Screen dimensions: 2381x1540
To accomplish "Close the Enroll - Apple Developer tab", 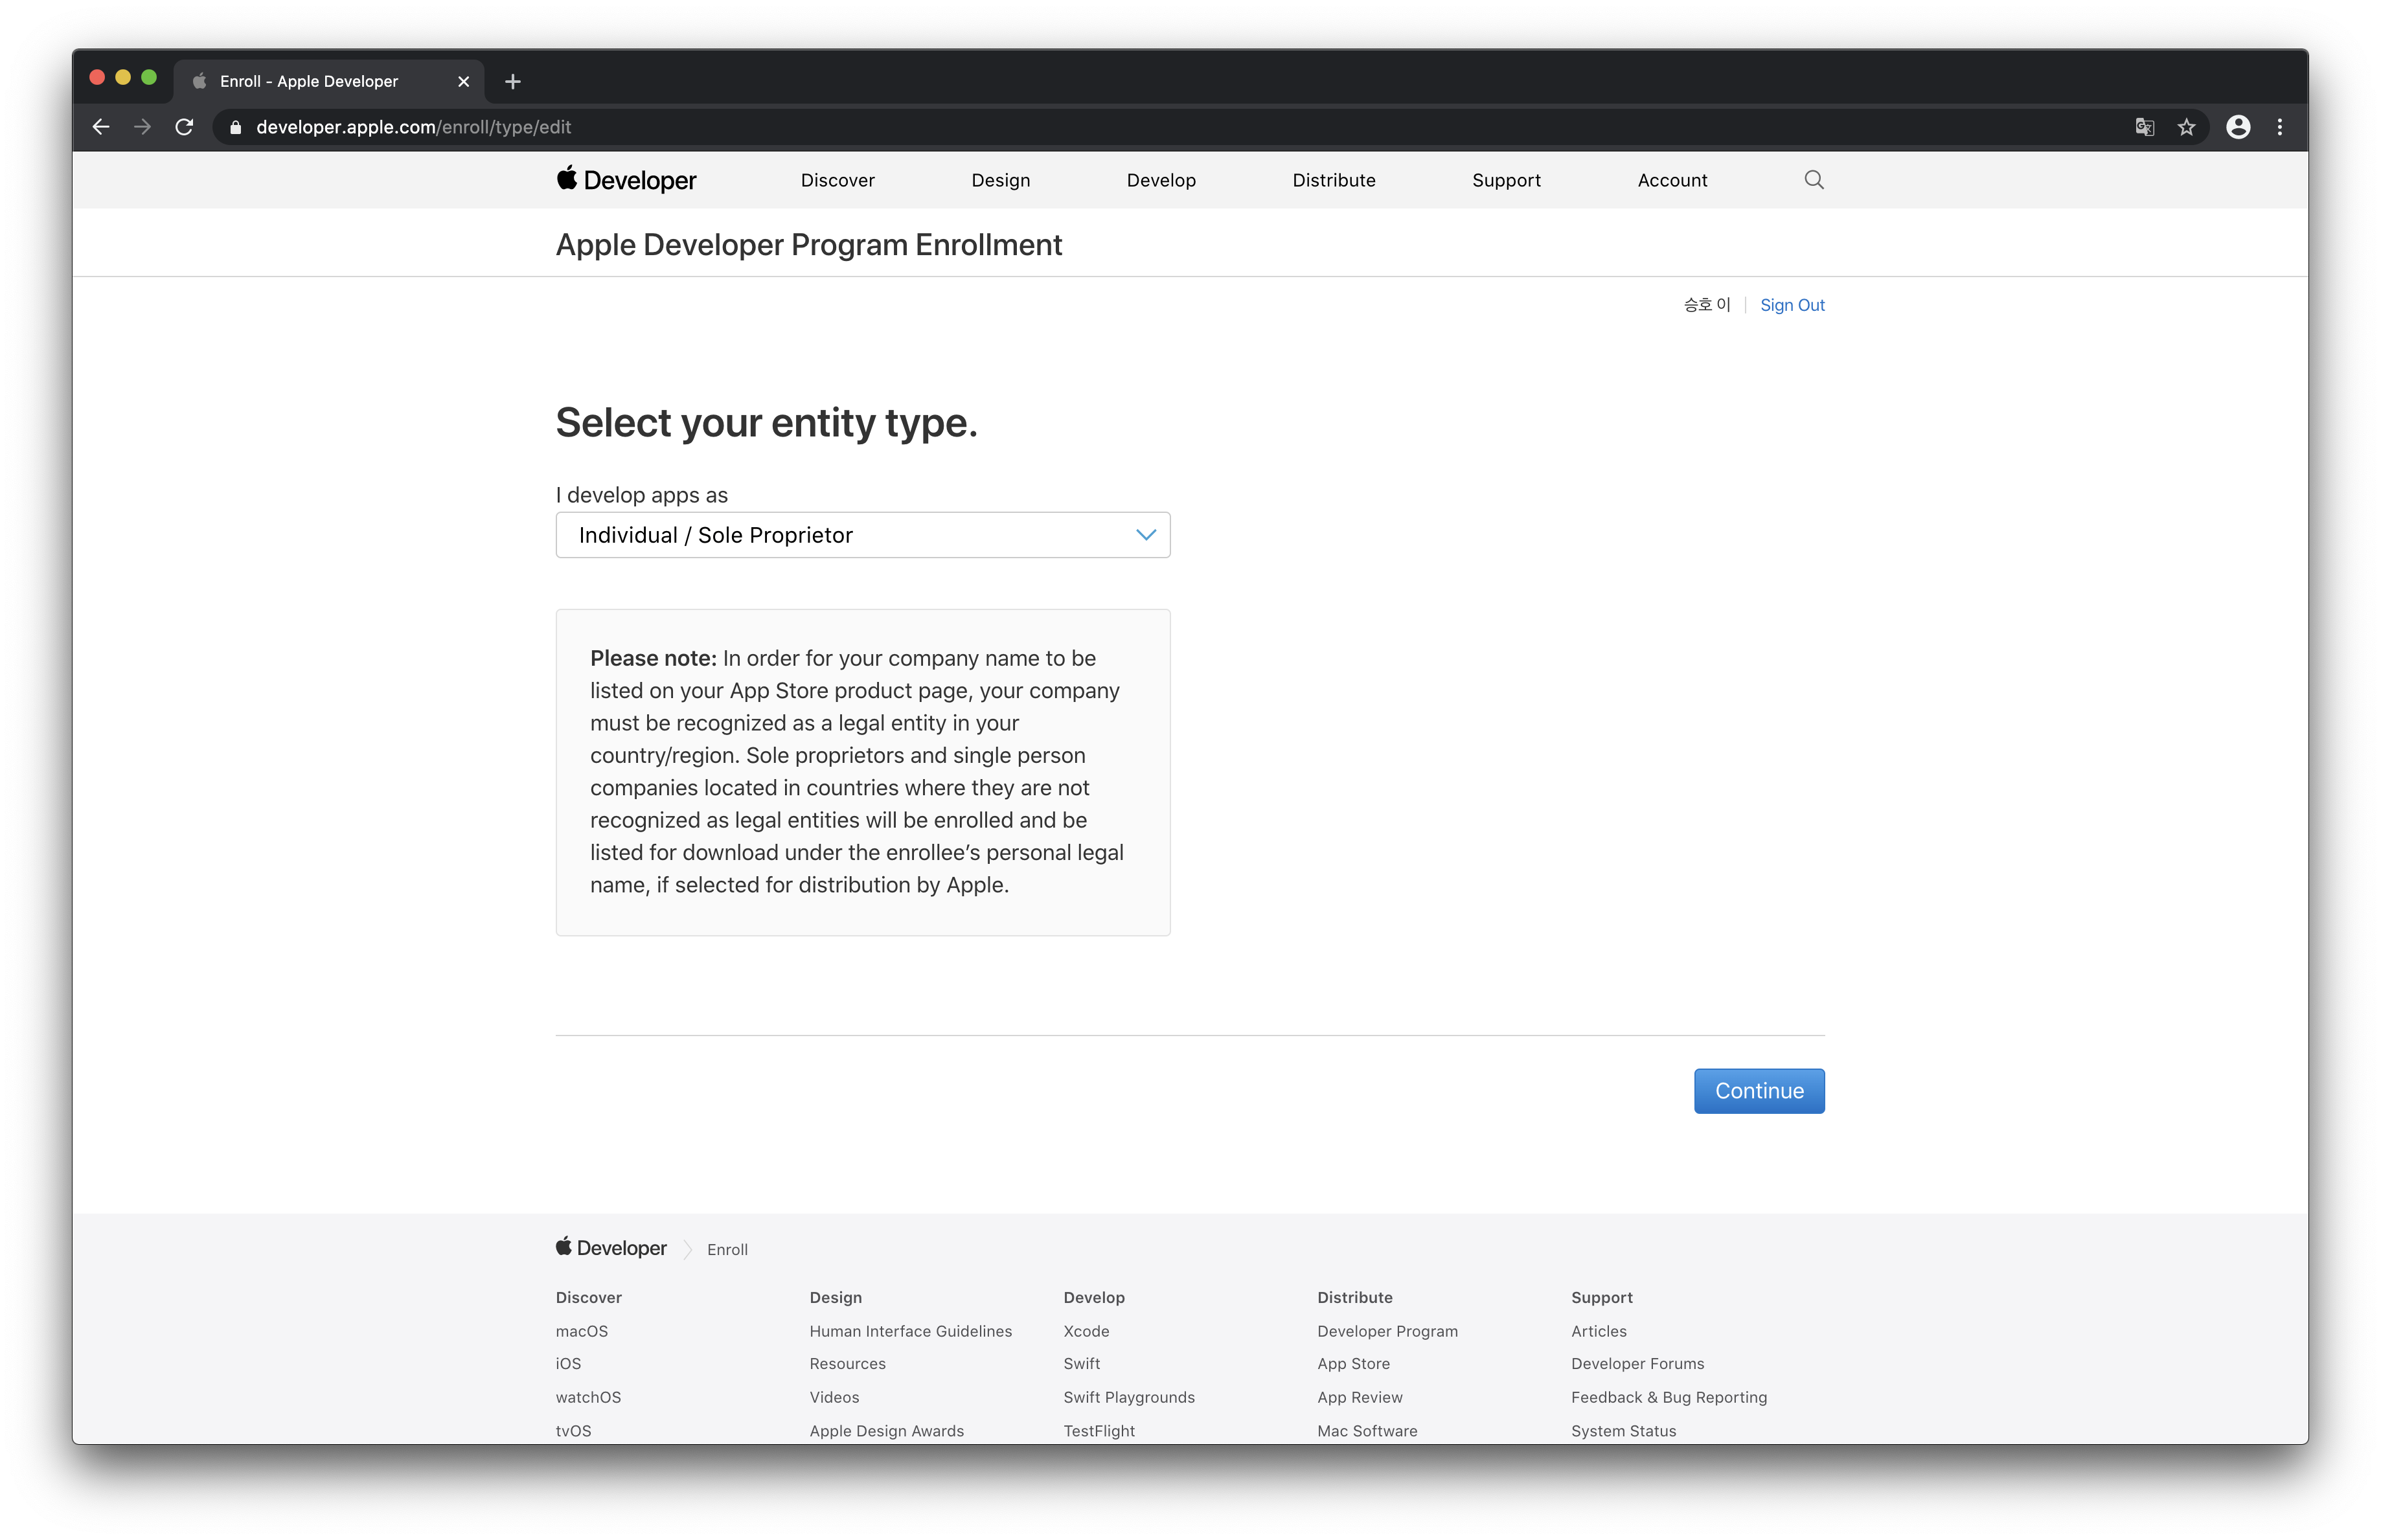I will (463, 82).
